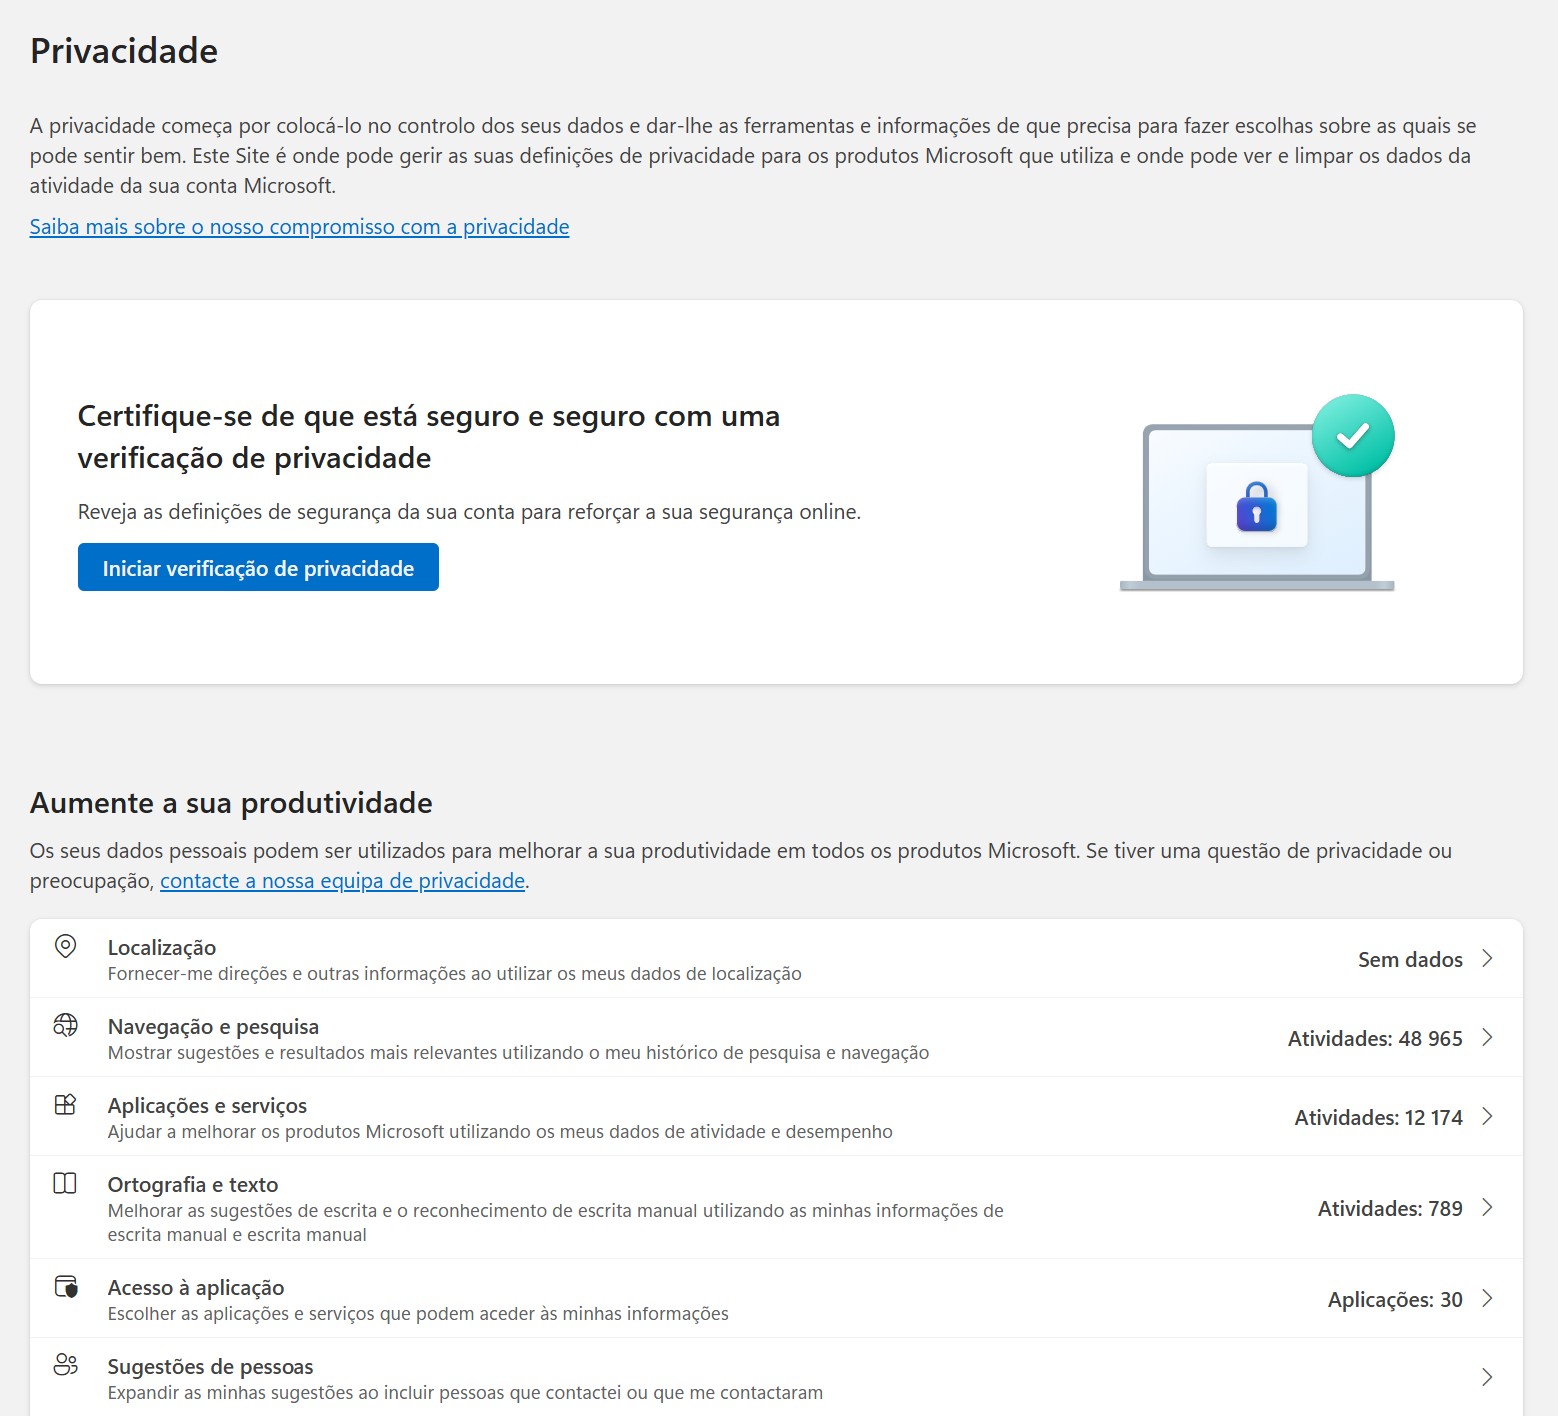Viewport: 1558px width, 1416px height.
Task: Expand Navegação e pesquisa using its chevron
Action: point(1487,1037)
